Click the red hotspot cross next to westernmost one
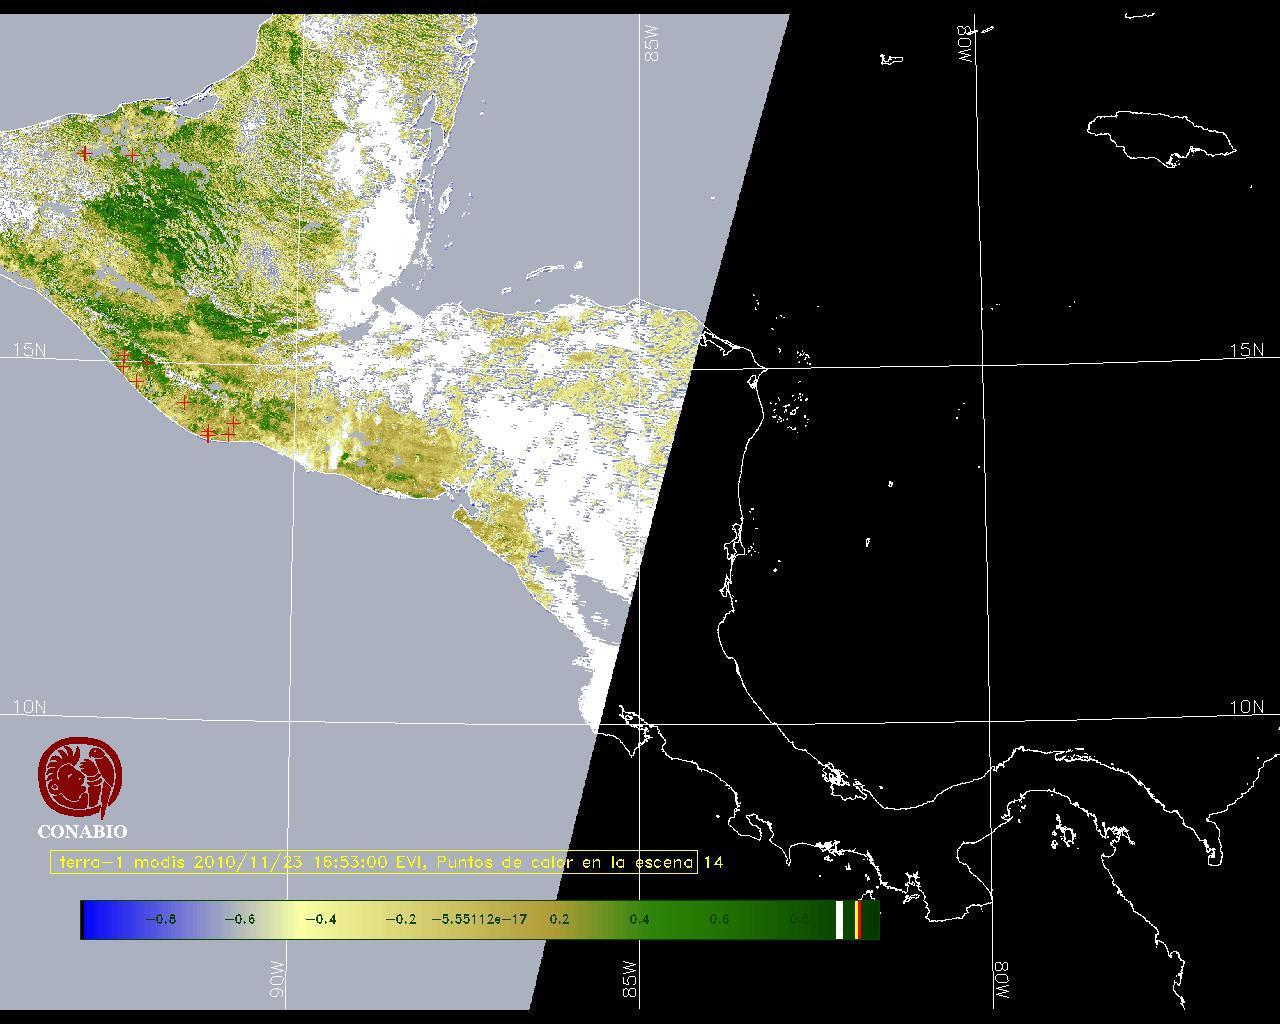The image size is (1280, 1024). 134,155
